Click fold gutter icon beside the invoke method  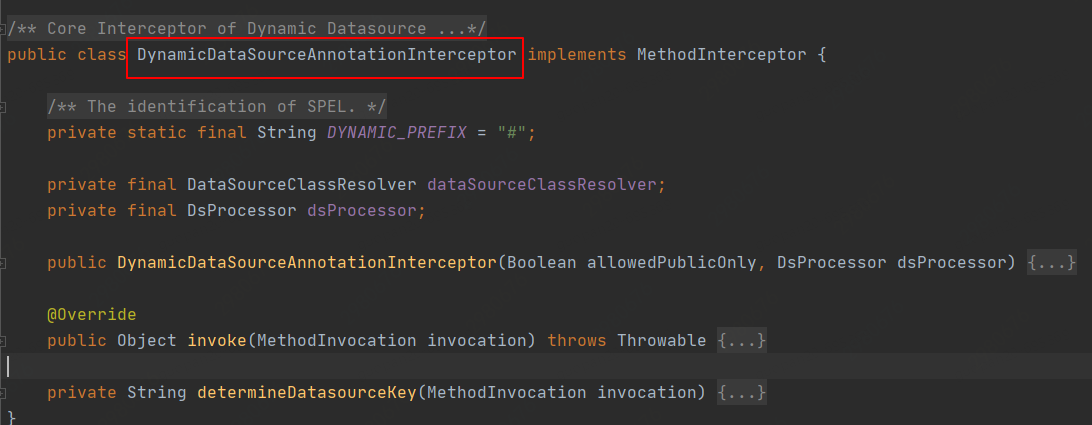(x=3, y=341)
